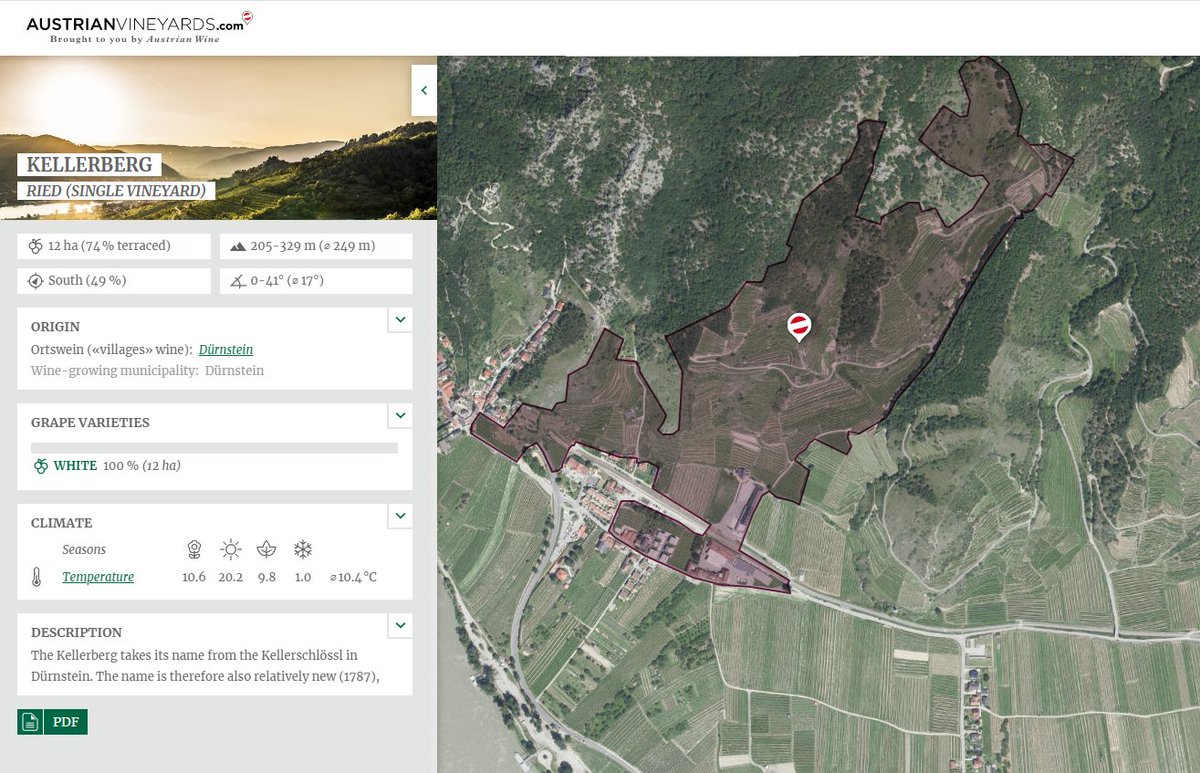1200x773 pixels.
Task: Click the grape area icon beside 12 ha
Action: (x=36, y=246)
